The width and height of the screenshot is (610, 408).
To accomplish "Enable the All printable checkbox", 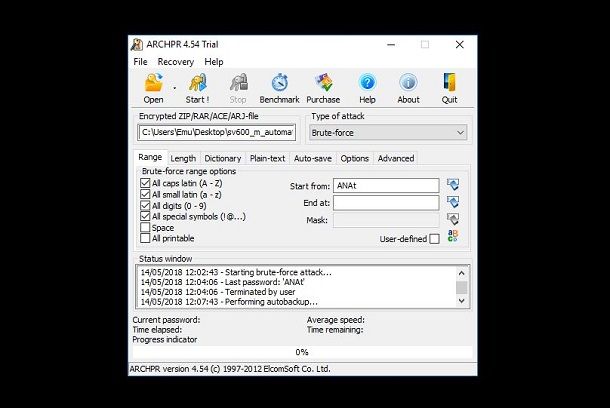I will click(x=145, y=238).
